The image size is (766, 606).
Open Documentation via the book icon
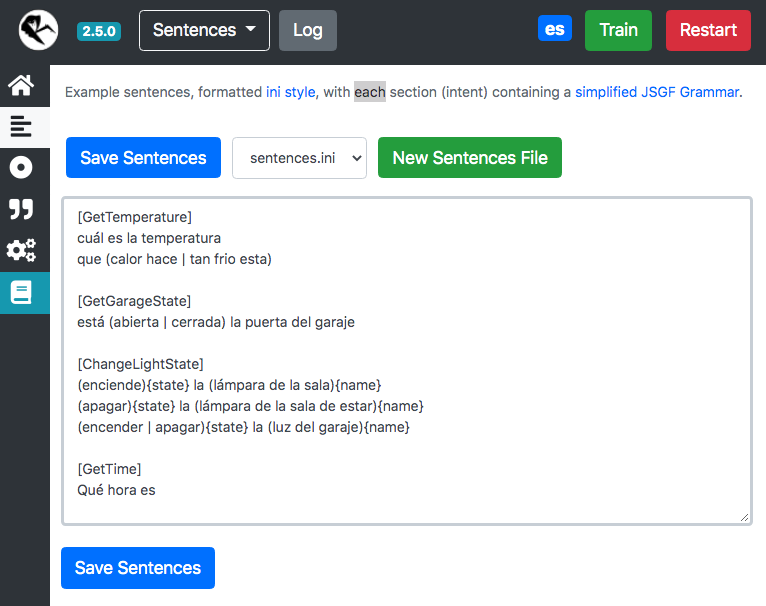(x=21, y=292)
